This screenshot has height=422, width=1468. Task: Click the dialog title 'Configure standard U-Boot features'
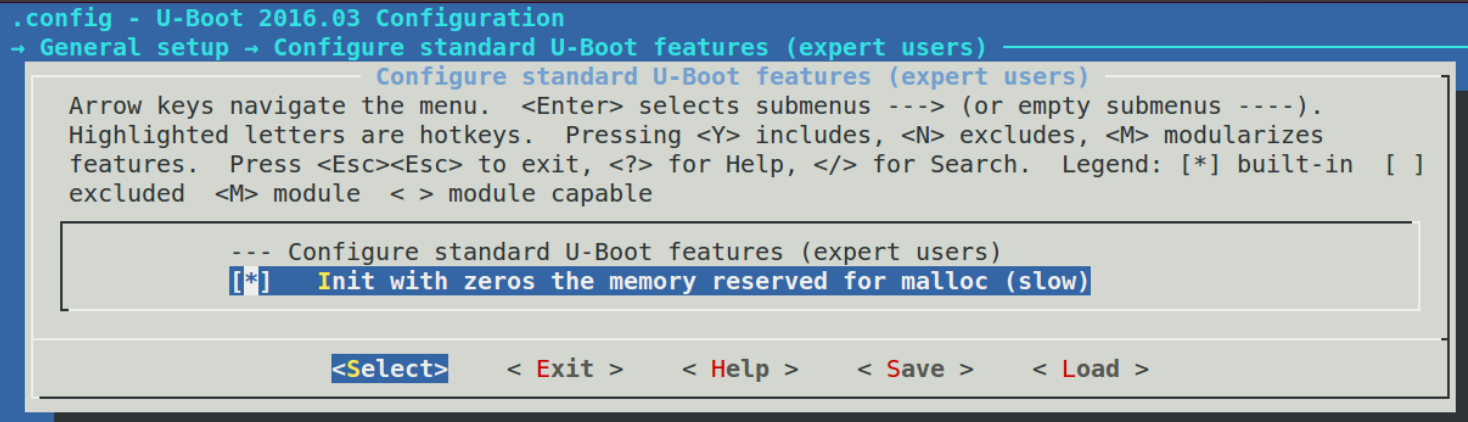pyautogui.click(x=732, y=77)
